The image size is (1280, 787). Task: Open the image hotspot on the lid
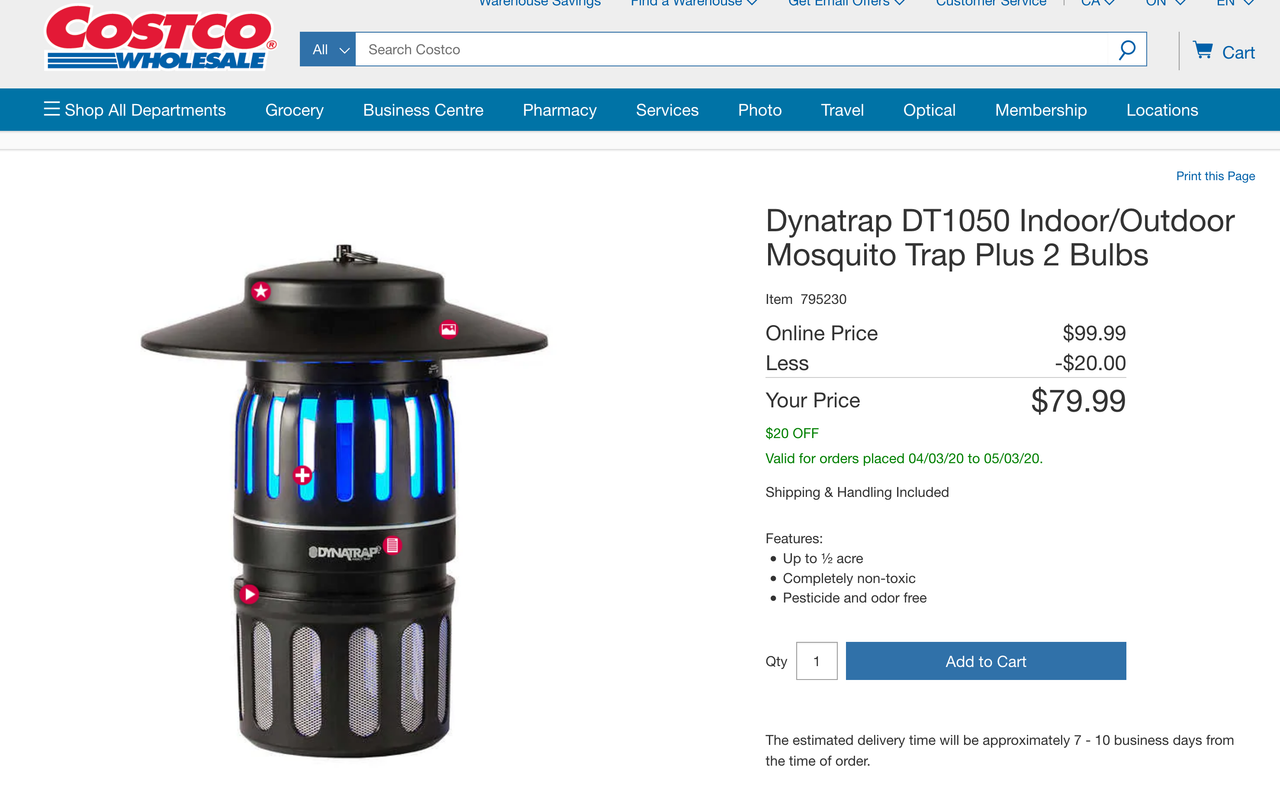click(448, 328)
